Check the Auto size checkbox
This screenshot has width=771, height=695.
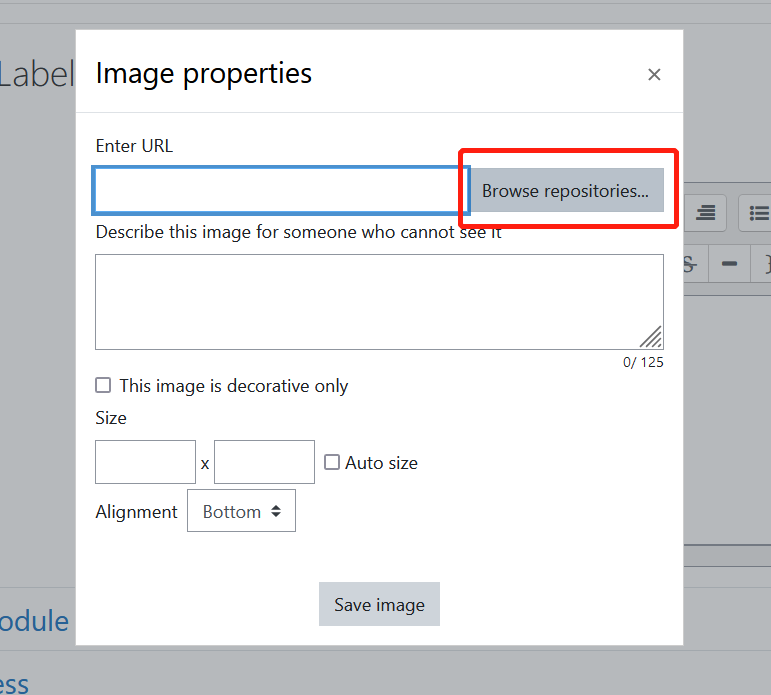[331, 462]
